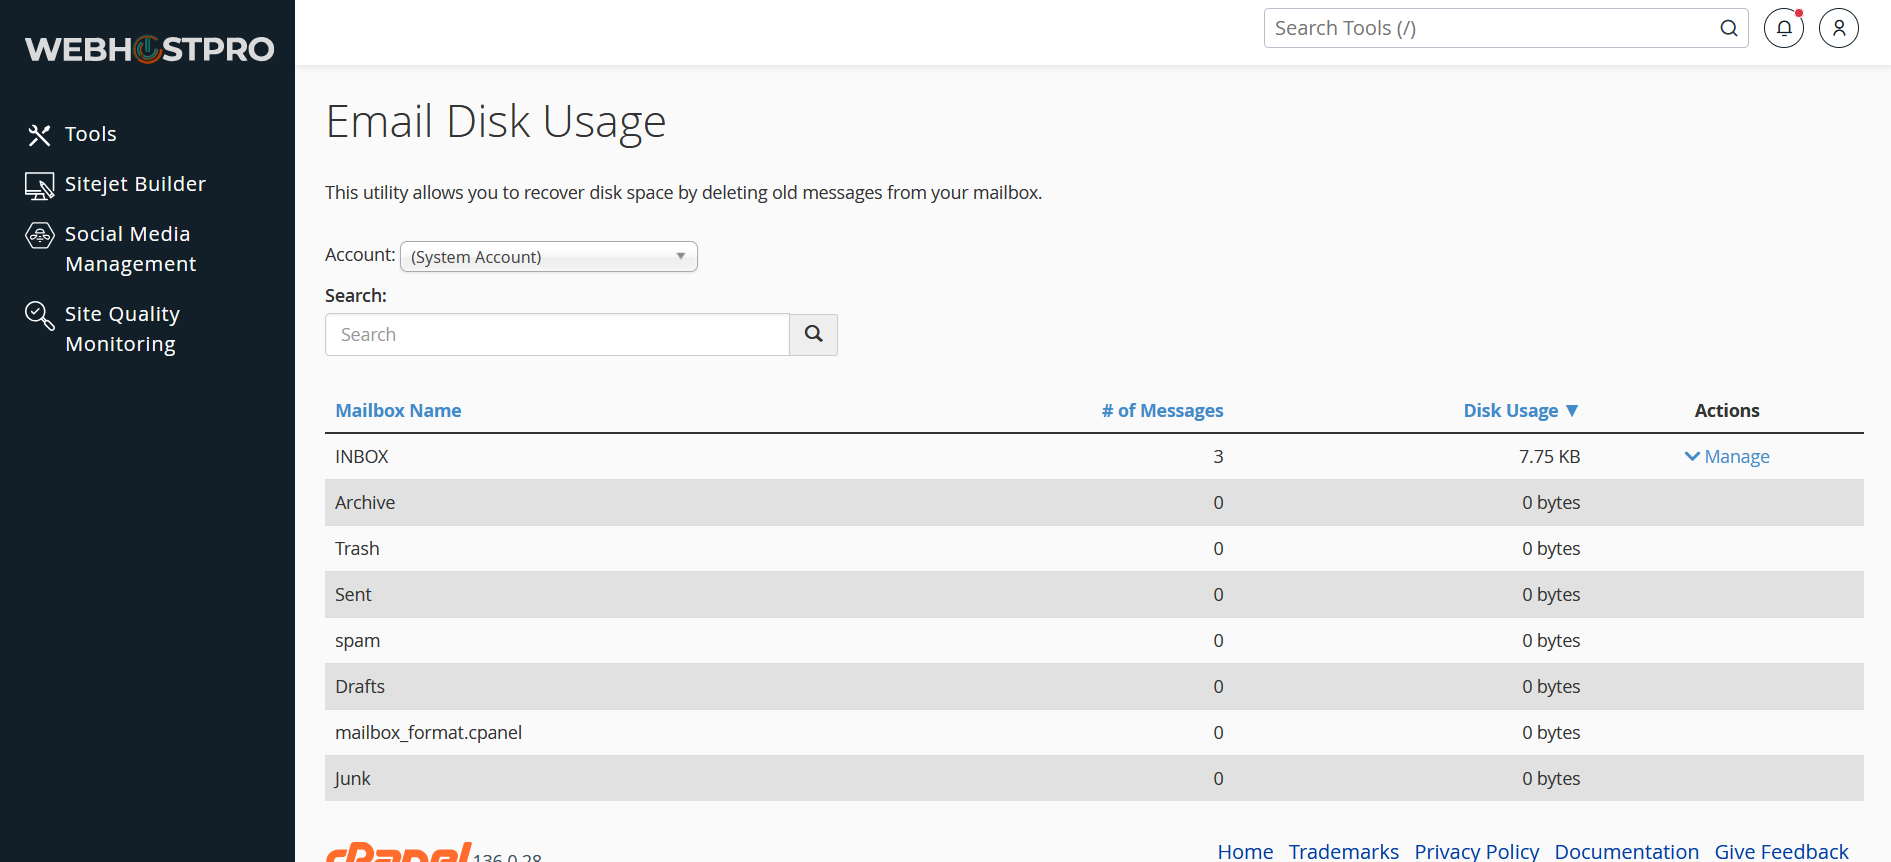The width and height of the screenshot is (1891, 862).
Task: Open the Tools icon in sidebar
Action: [39, 135]
